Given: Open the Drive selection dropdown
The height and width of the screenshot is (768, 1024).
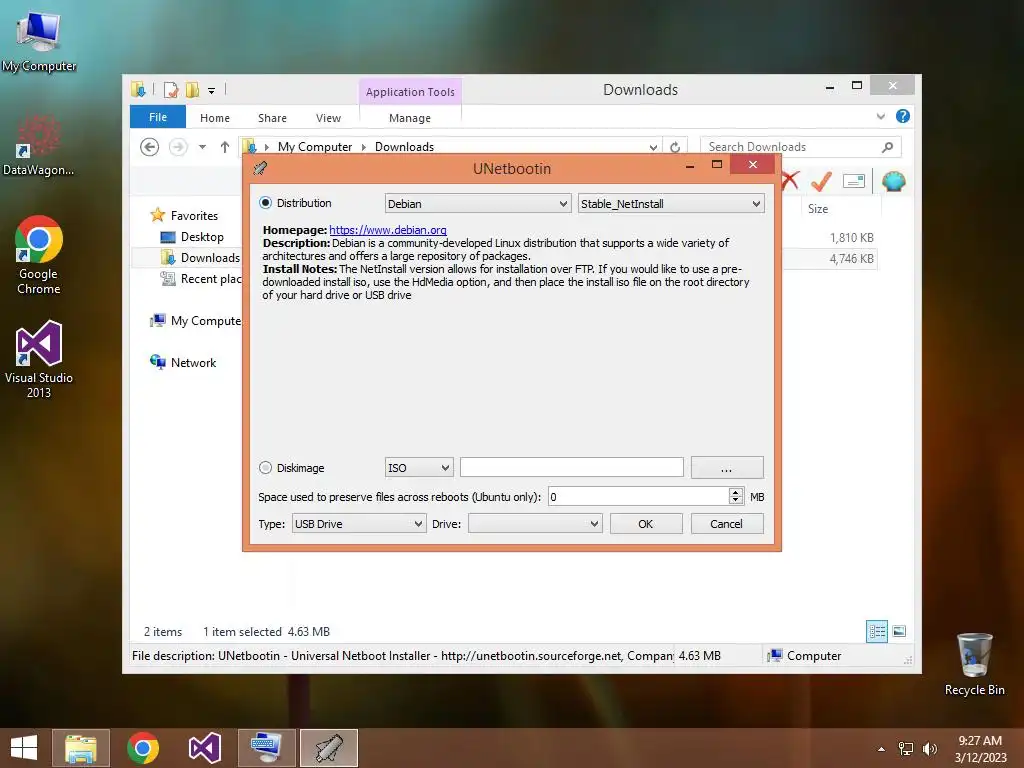Looking at the screenshot, I should tap(535, 524).
